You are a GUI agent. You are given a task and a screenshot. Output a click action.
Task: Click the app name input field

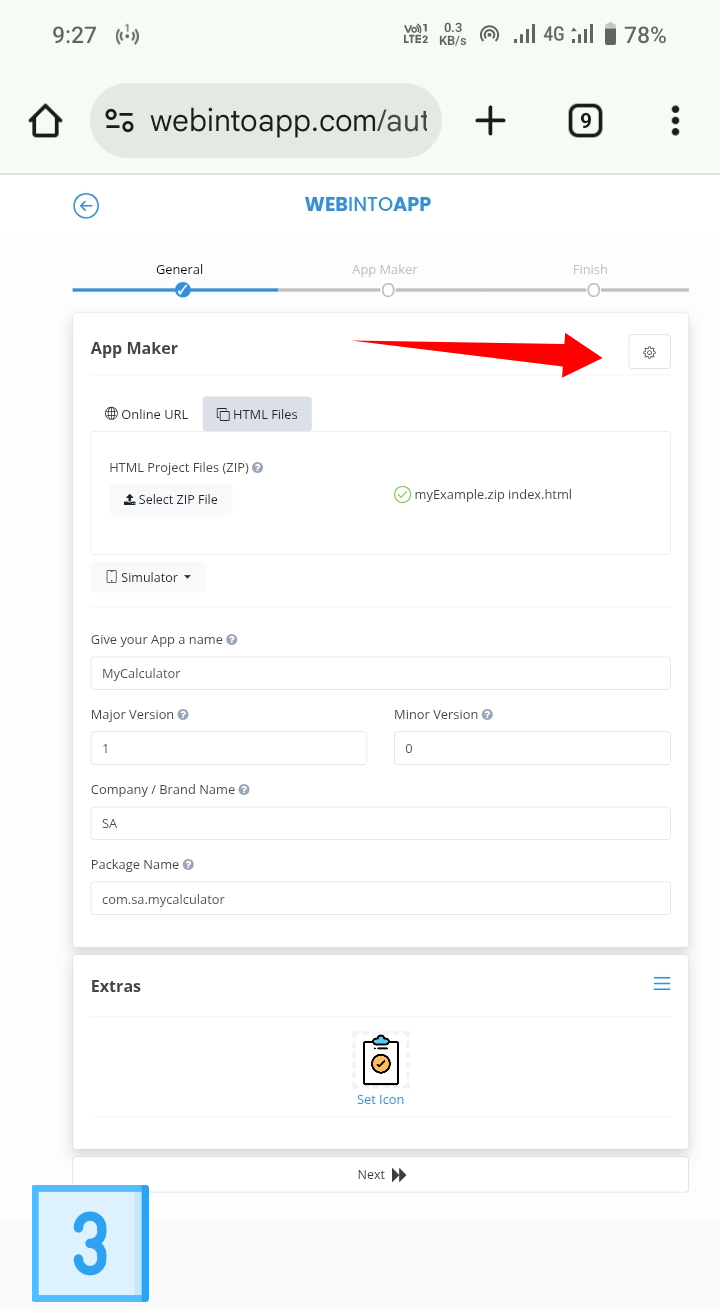click(380, 673)
